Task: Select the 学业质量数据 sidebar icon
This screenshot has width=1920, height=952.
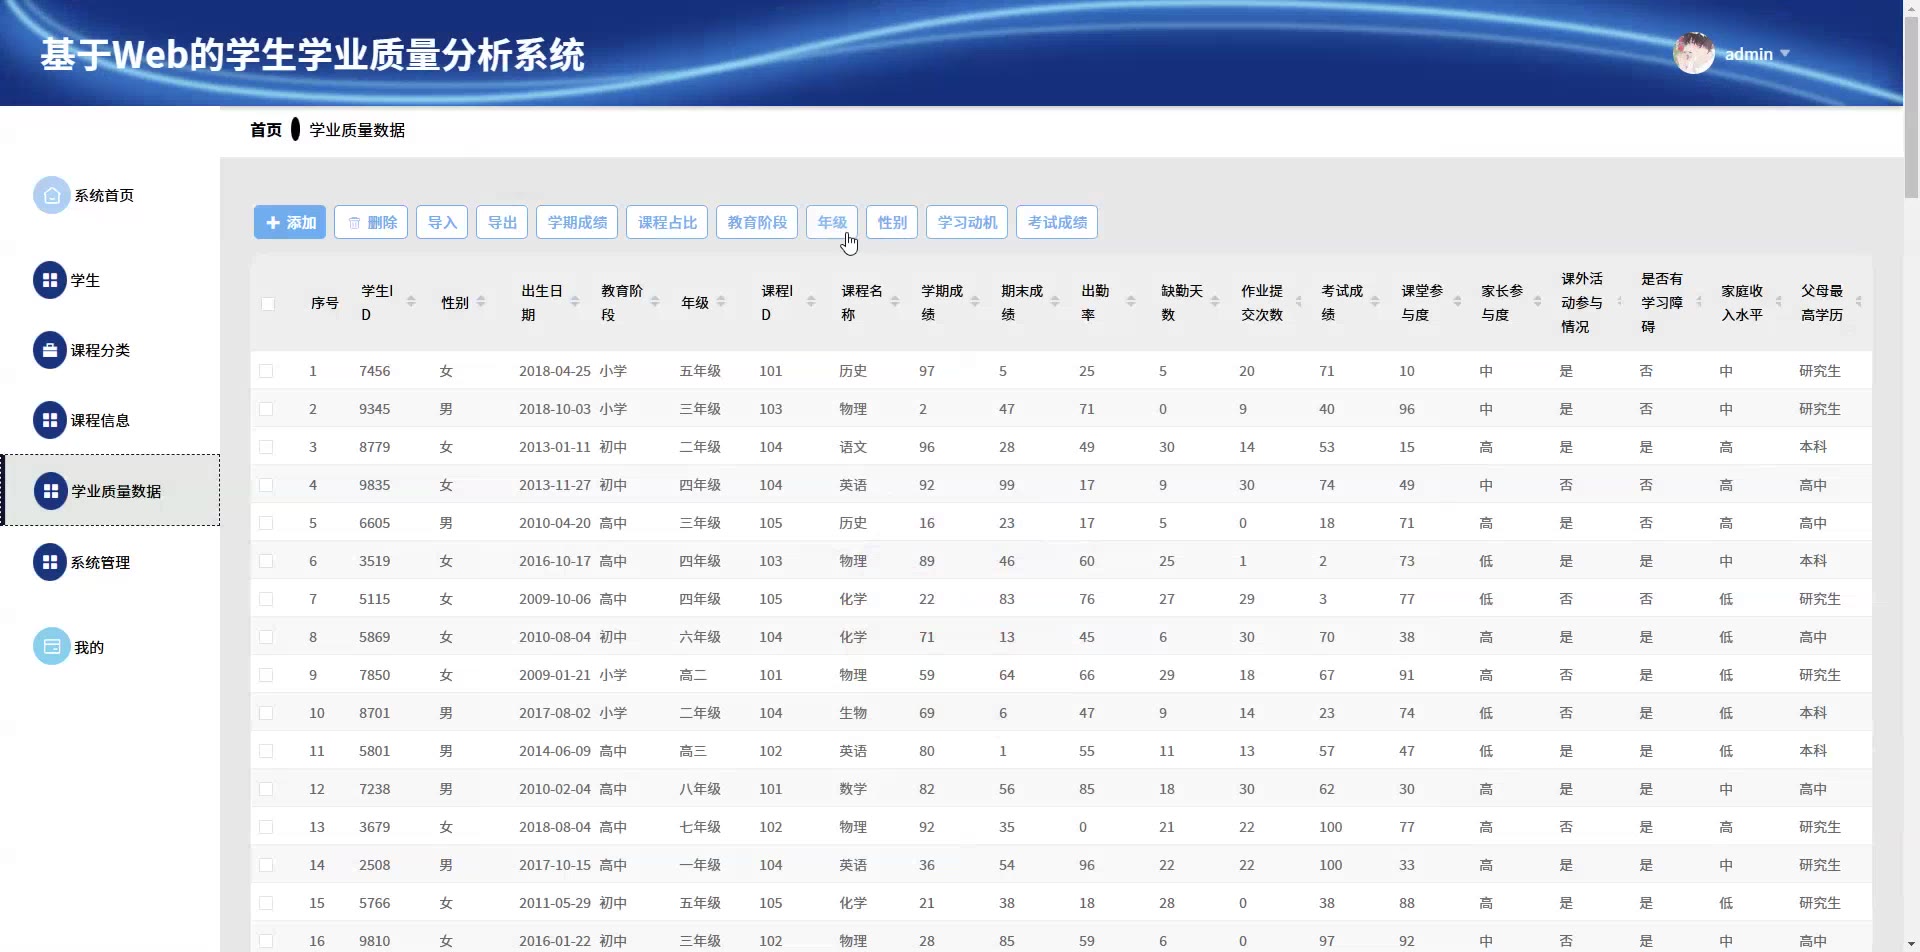Action: 50,491
